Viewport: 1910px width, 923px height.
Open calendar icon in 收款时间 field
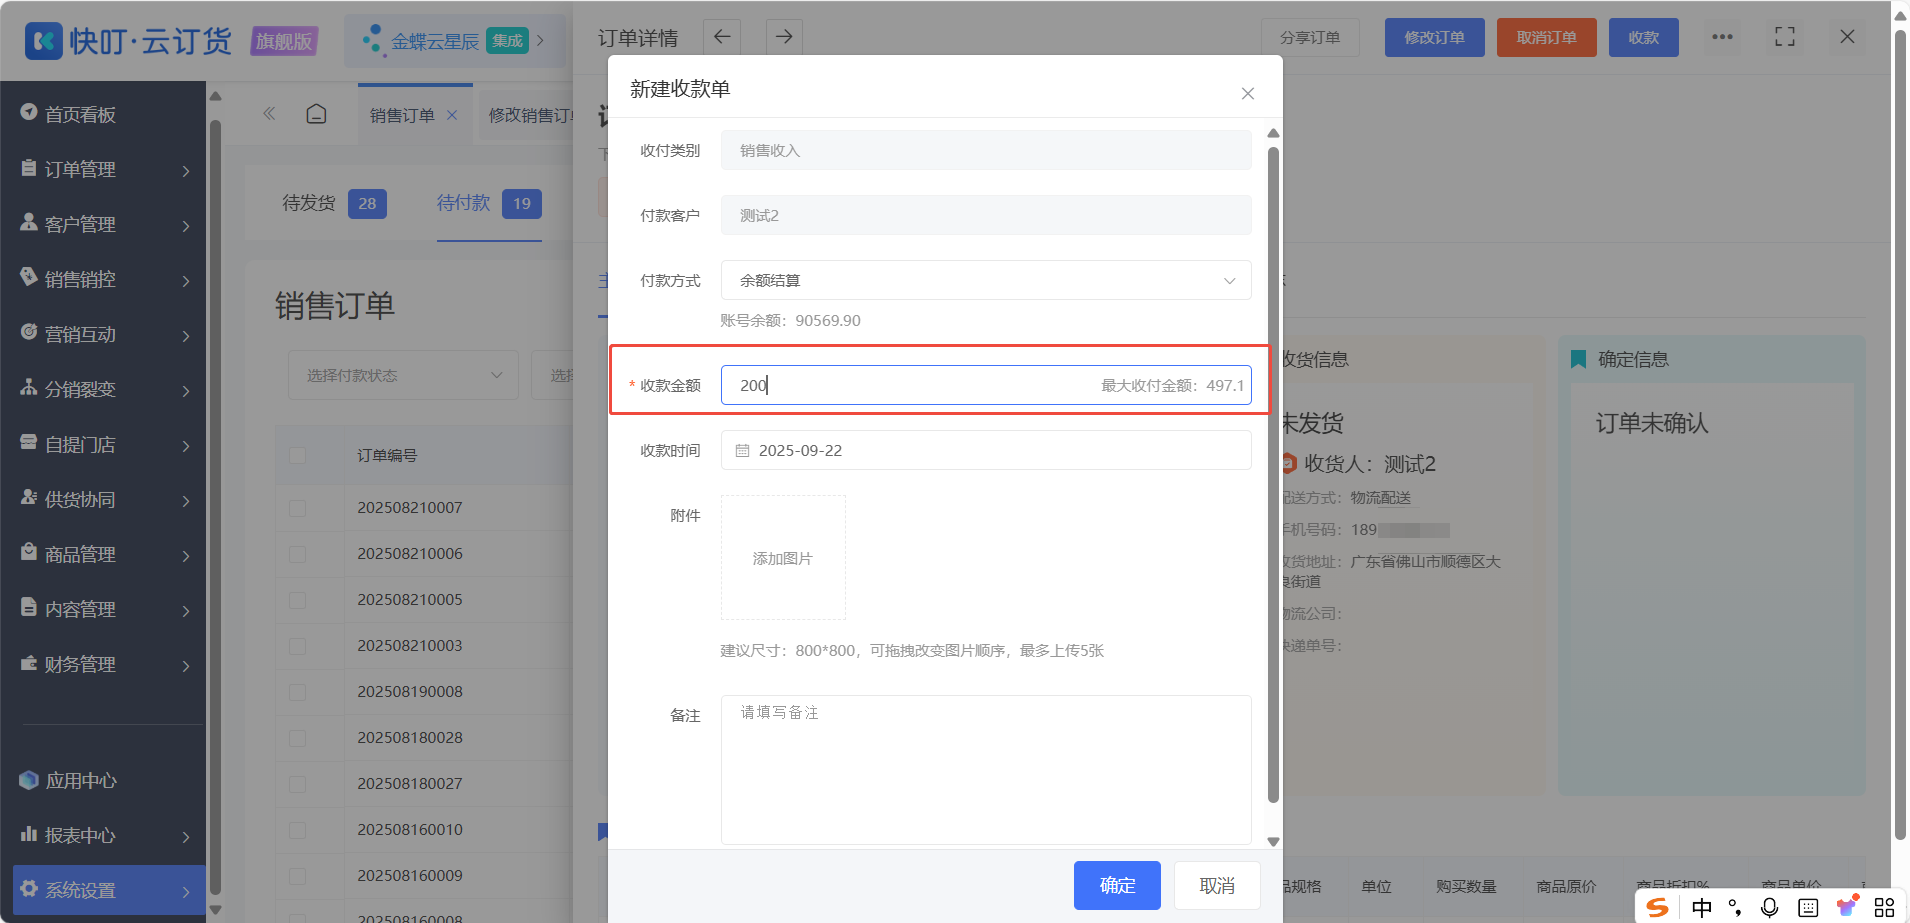point(742,451)
